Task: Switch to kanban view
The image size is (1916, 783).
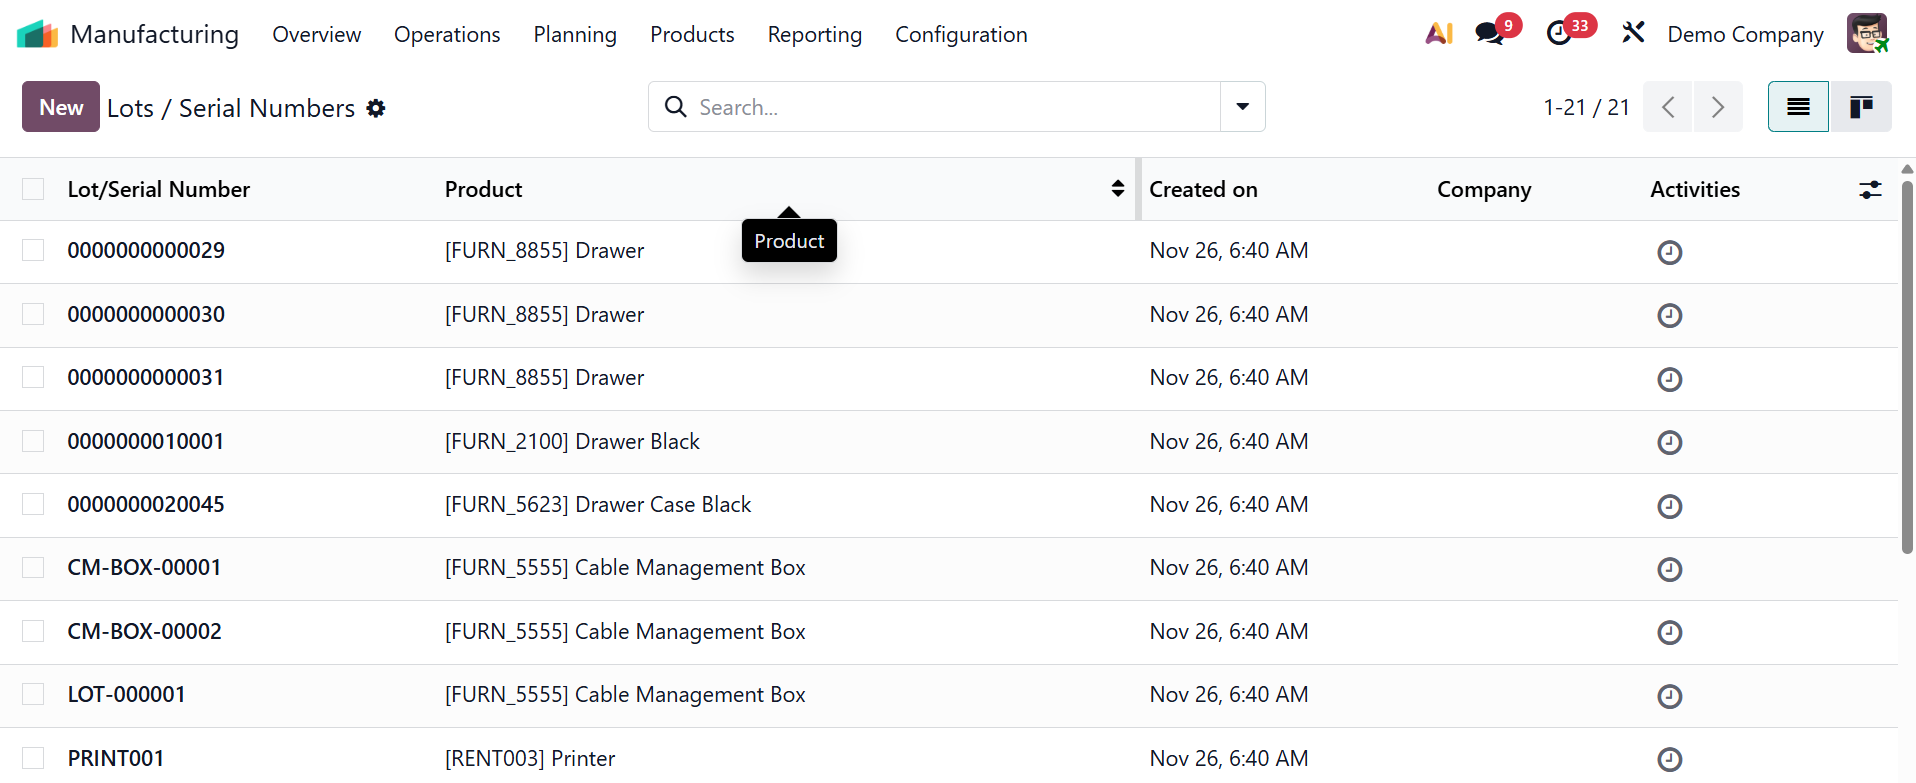Action: [x=1860, y=107]
